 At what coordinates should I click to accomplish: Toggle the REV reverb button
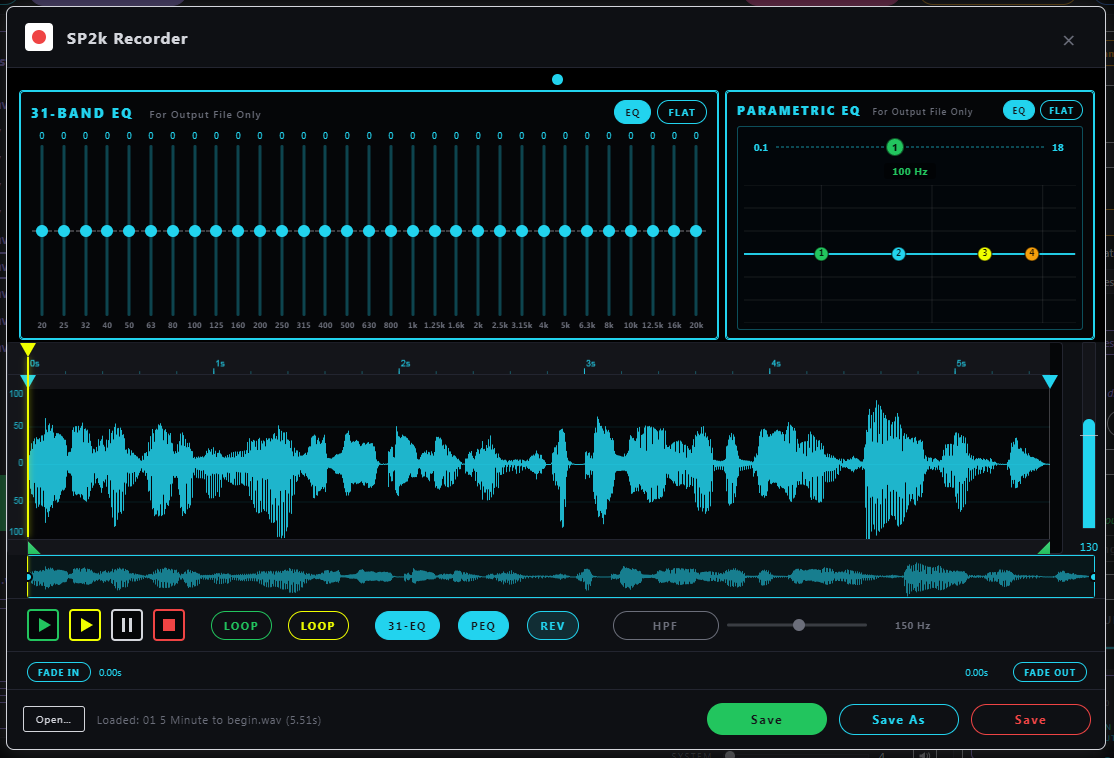pos(553,626)
